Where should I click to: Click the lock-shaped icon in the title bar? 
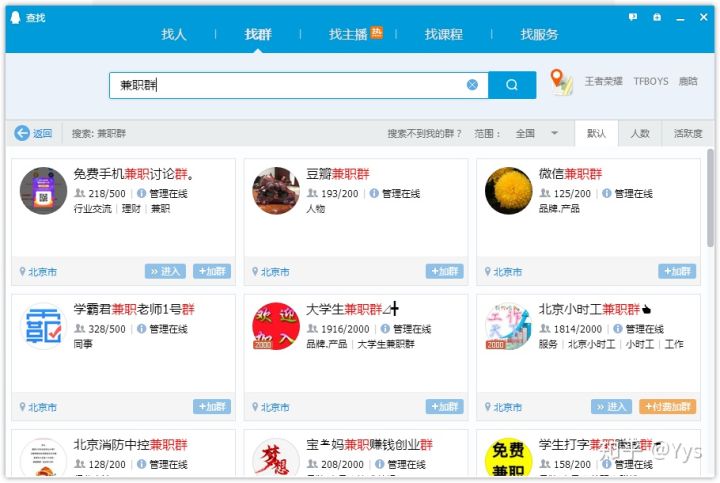[657, 17]
